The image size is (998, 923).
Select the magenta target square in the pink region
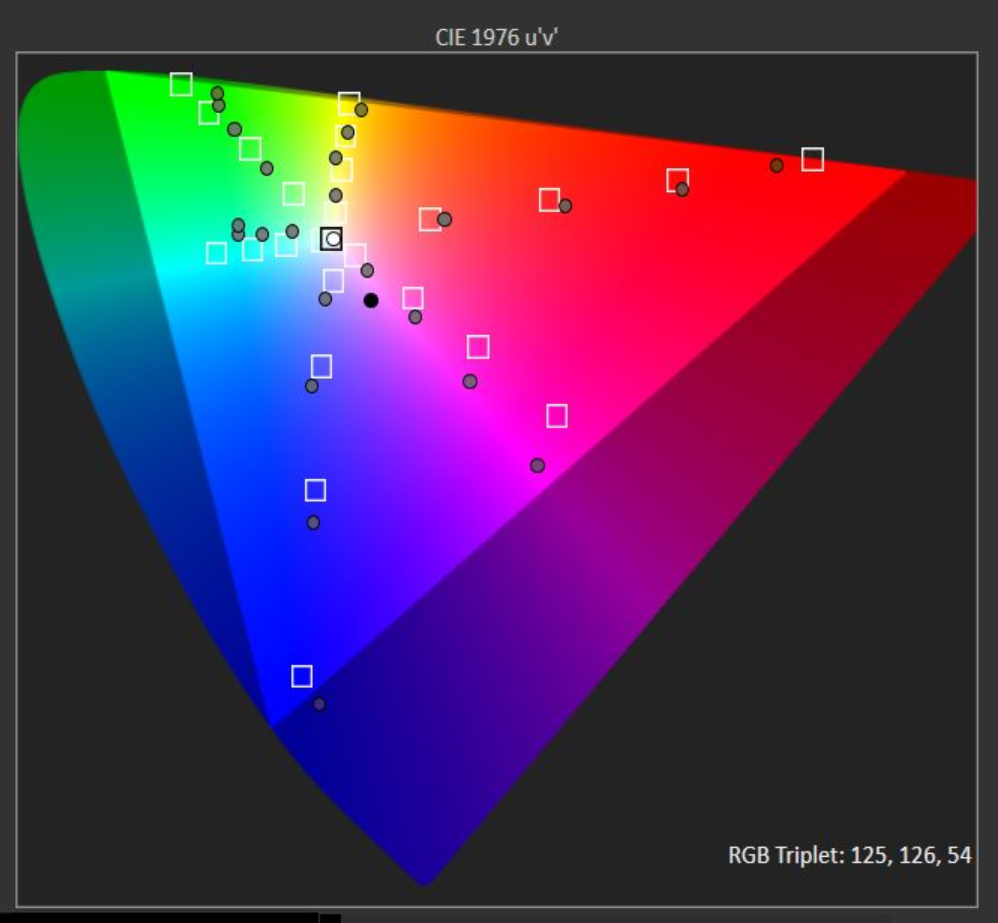point(557,416)
